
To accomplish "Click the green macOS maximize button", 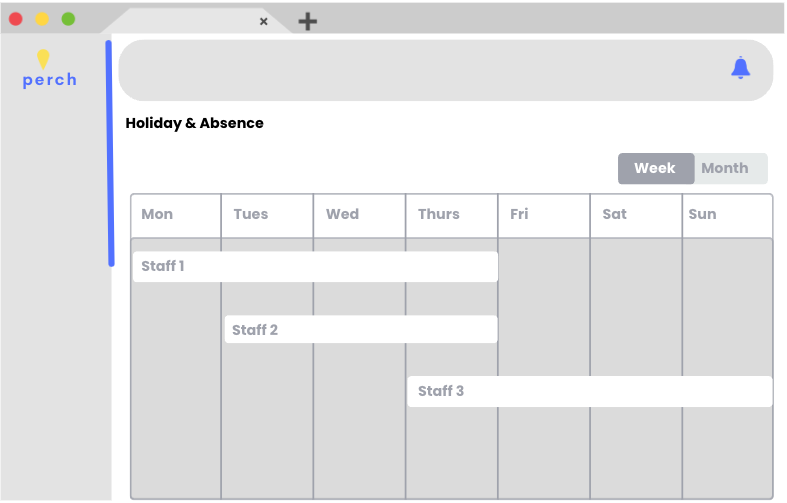I will point(68,19).
